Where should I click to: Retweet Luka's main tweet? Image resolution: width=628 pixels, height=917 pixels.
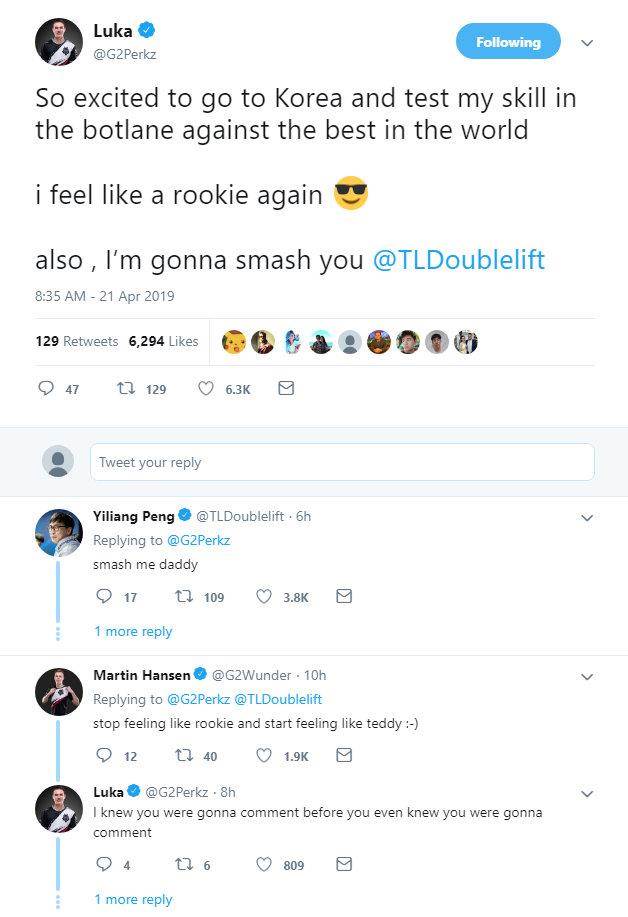pyautogui.click(x=127, y=389)
